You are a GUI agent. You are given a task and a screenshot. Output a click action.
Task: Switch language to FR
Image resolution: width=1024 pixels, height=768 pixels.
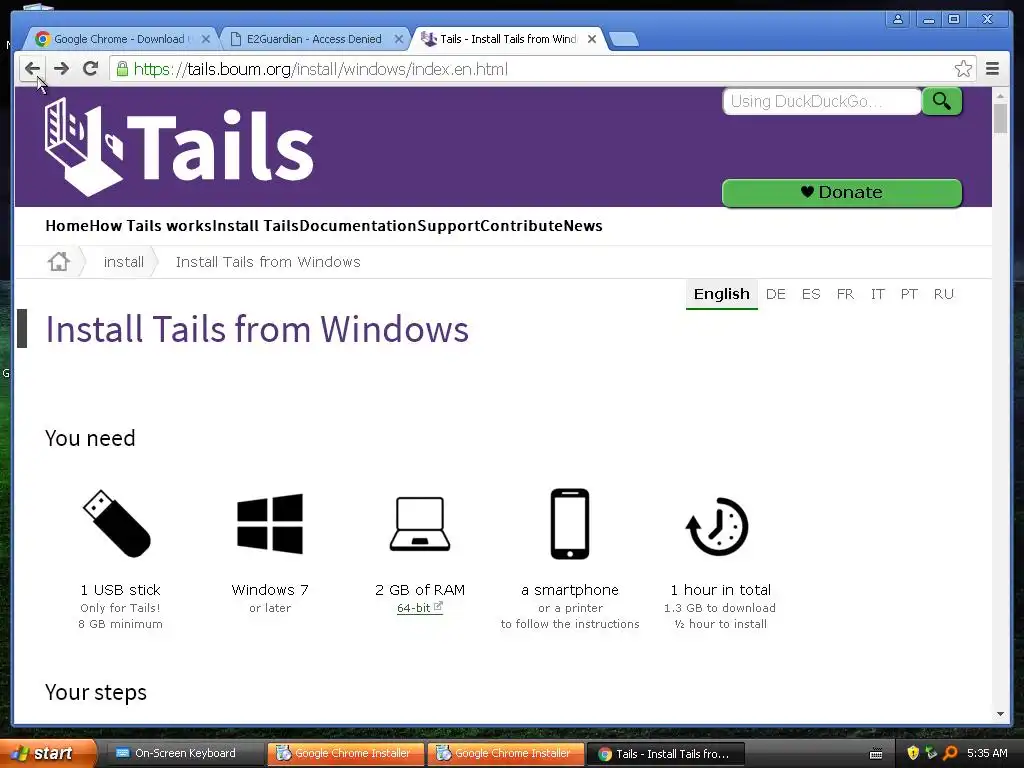click(845, 295)
